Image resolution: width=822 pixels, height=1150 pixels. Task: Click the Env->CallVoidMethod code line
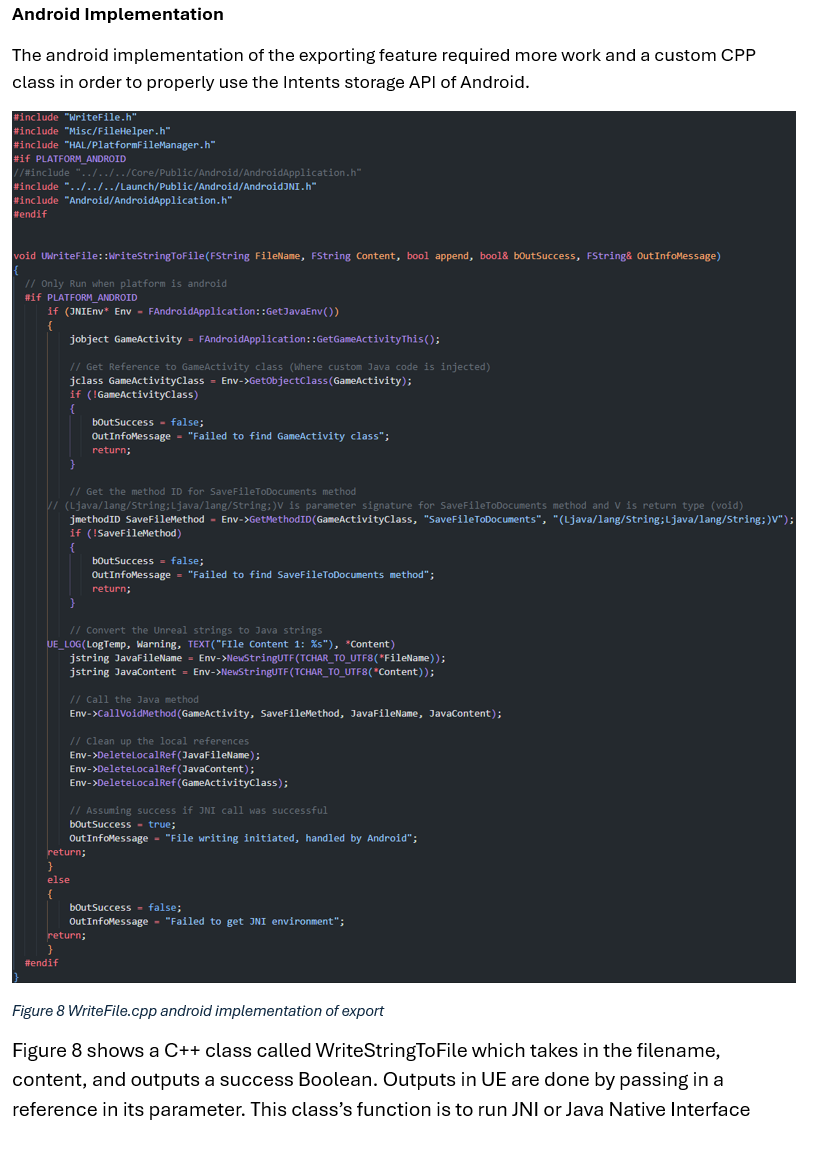[x=286, y=714]
